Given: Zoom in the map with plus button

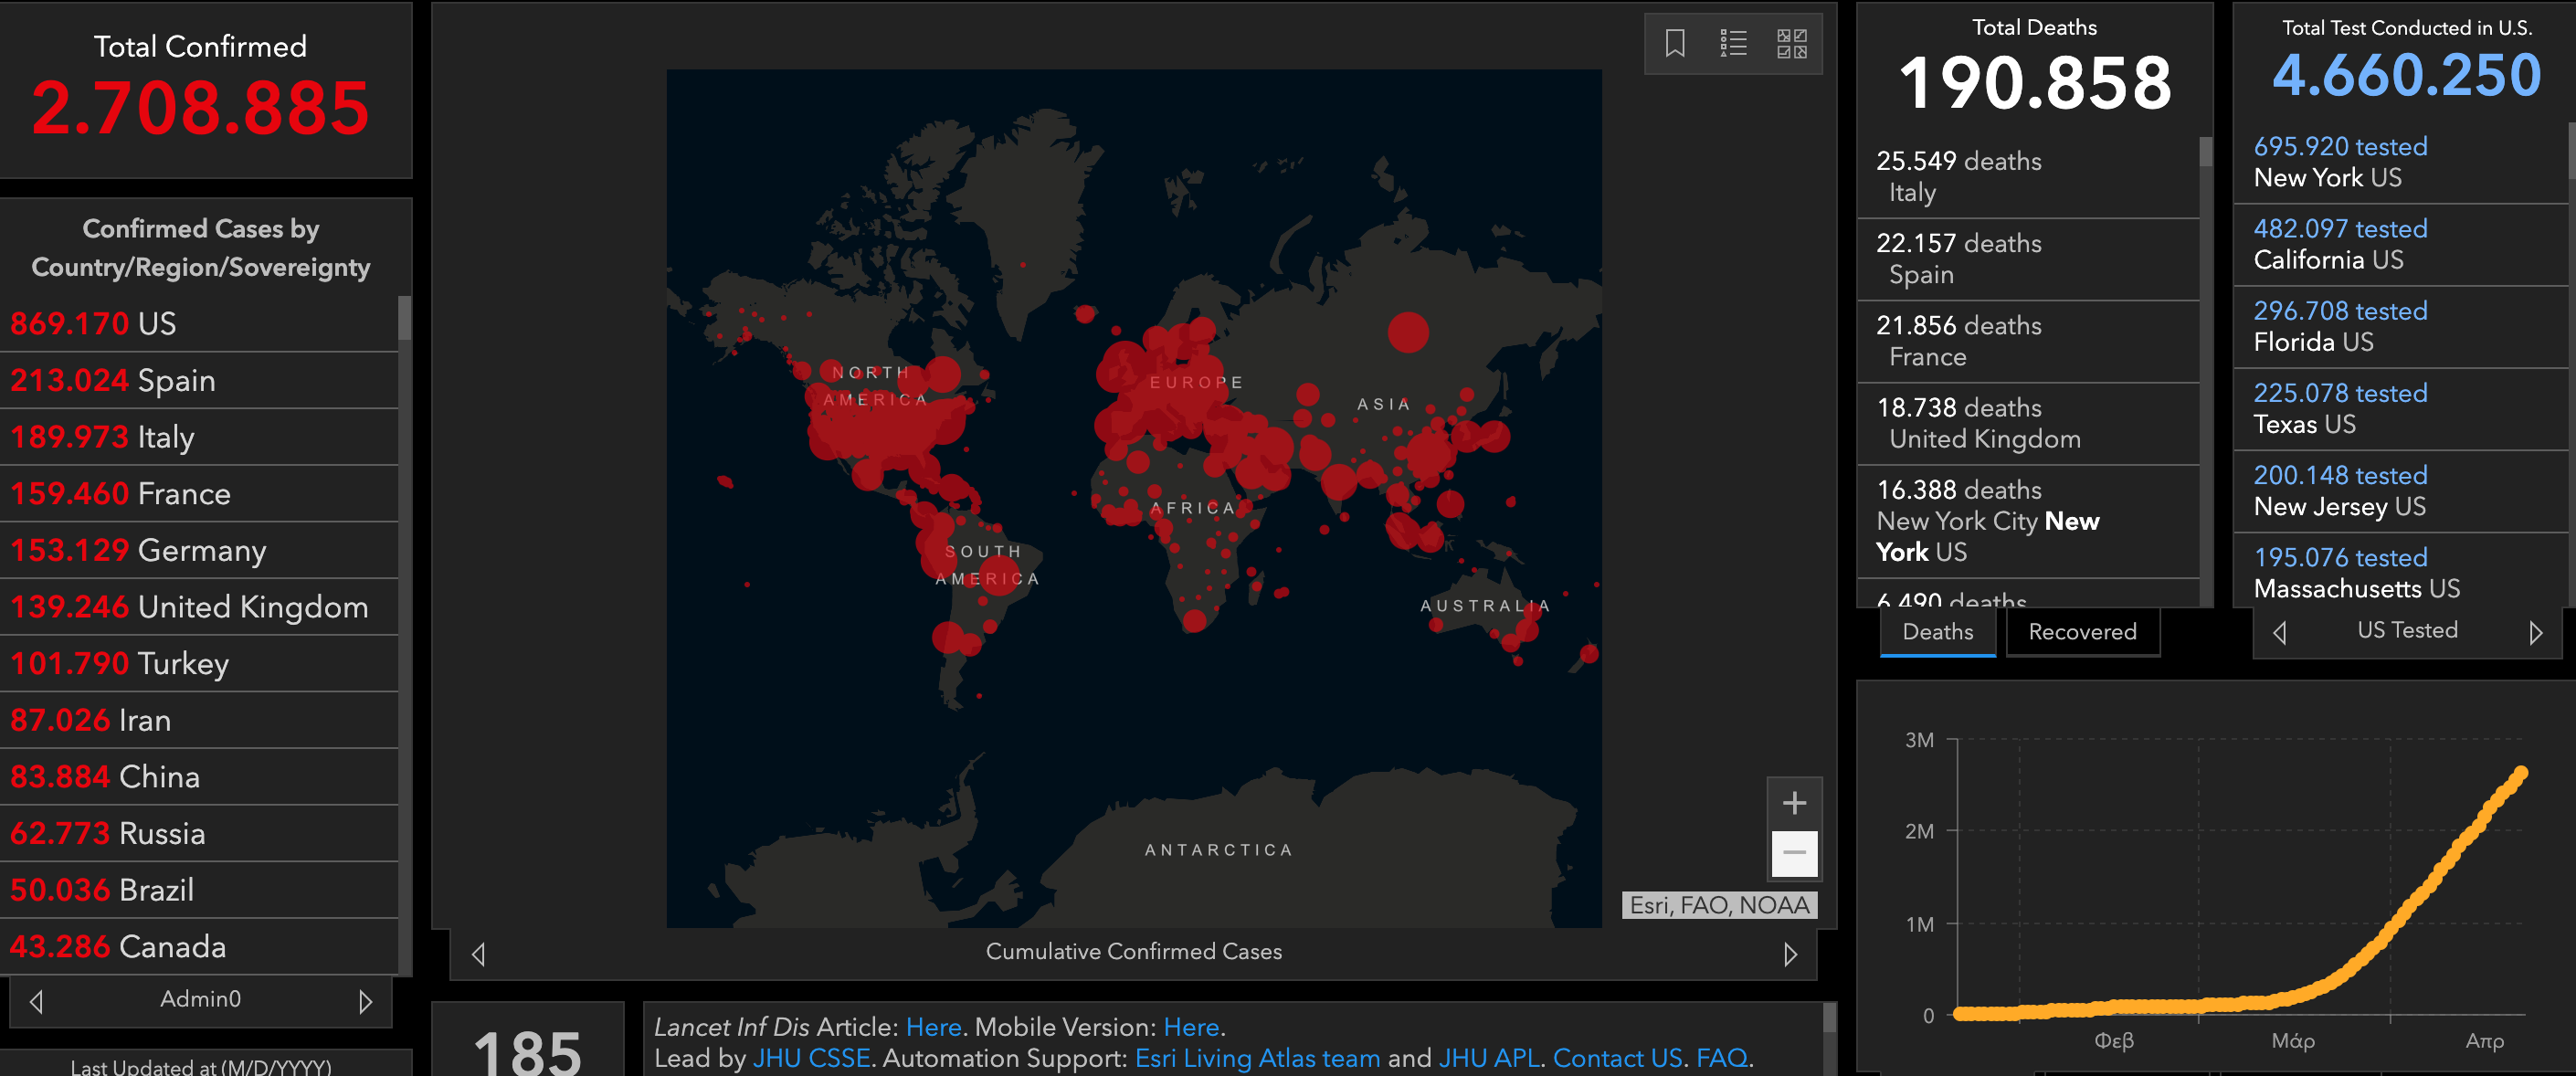Looking at the screenshot, I should tap(1794, 803).
